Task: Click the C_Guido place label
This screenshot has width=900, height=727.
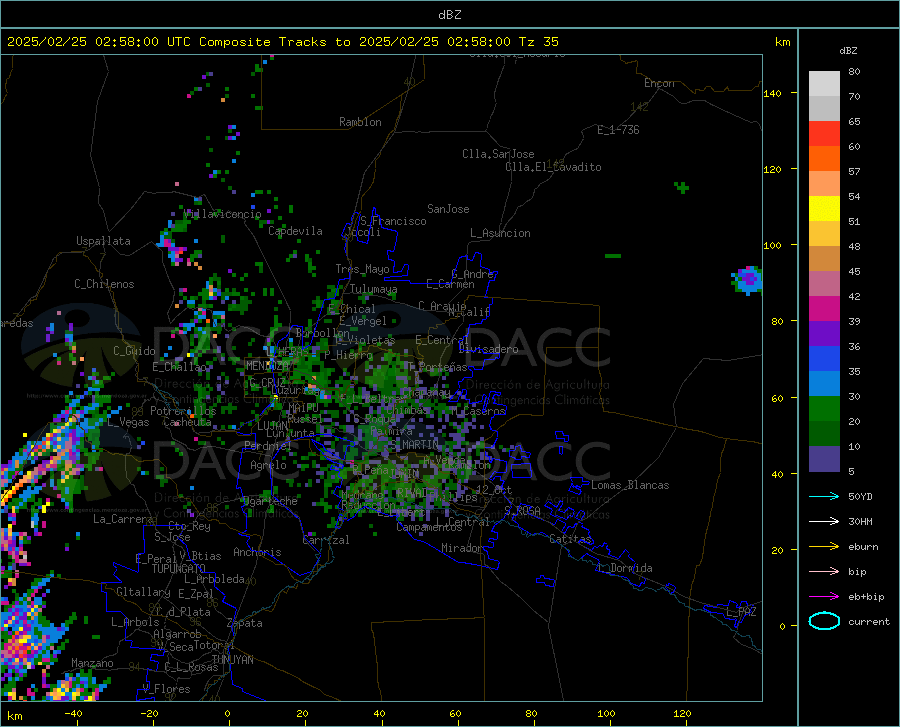Action: click(134, 351)
